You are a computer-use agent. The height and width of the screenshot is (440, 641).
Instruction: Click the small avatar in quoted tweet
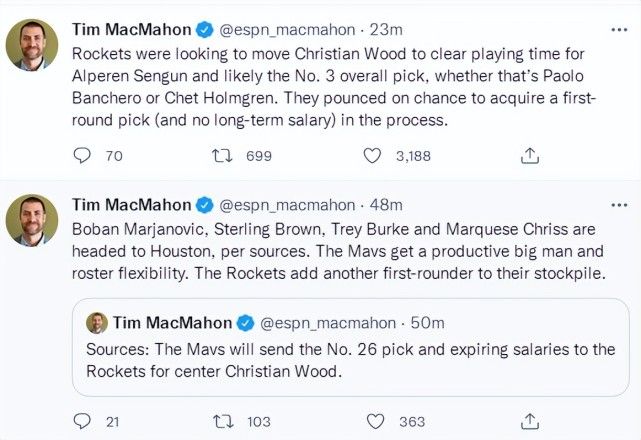coord(97,322)
